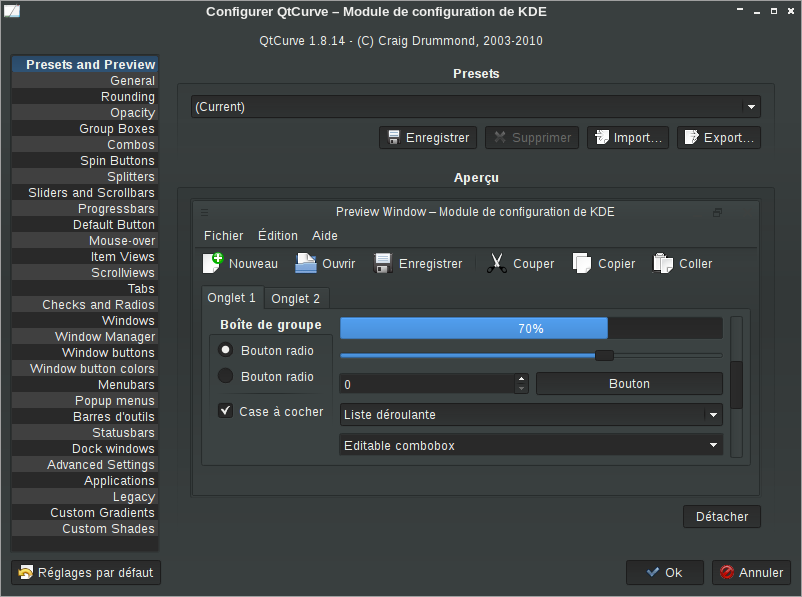Click the Ouvrir folder icon

pyautogui.click(x=306, y=263)
